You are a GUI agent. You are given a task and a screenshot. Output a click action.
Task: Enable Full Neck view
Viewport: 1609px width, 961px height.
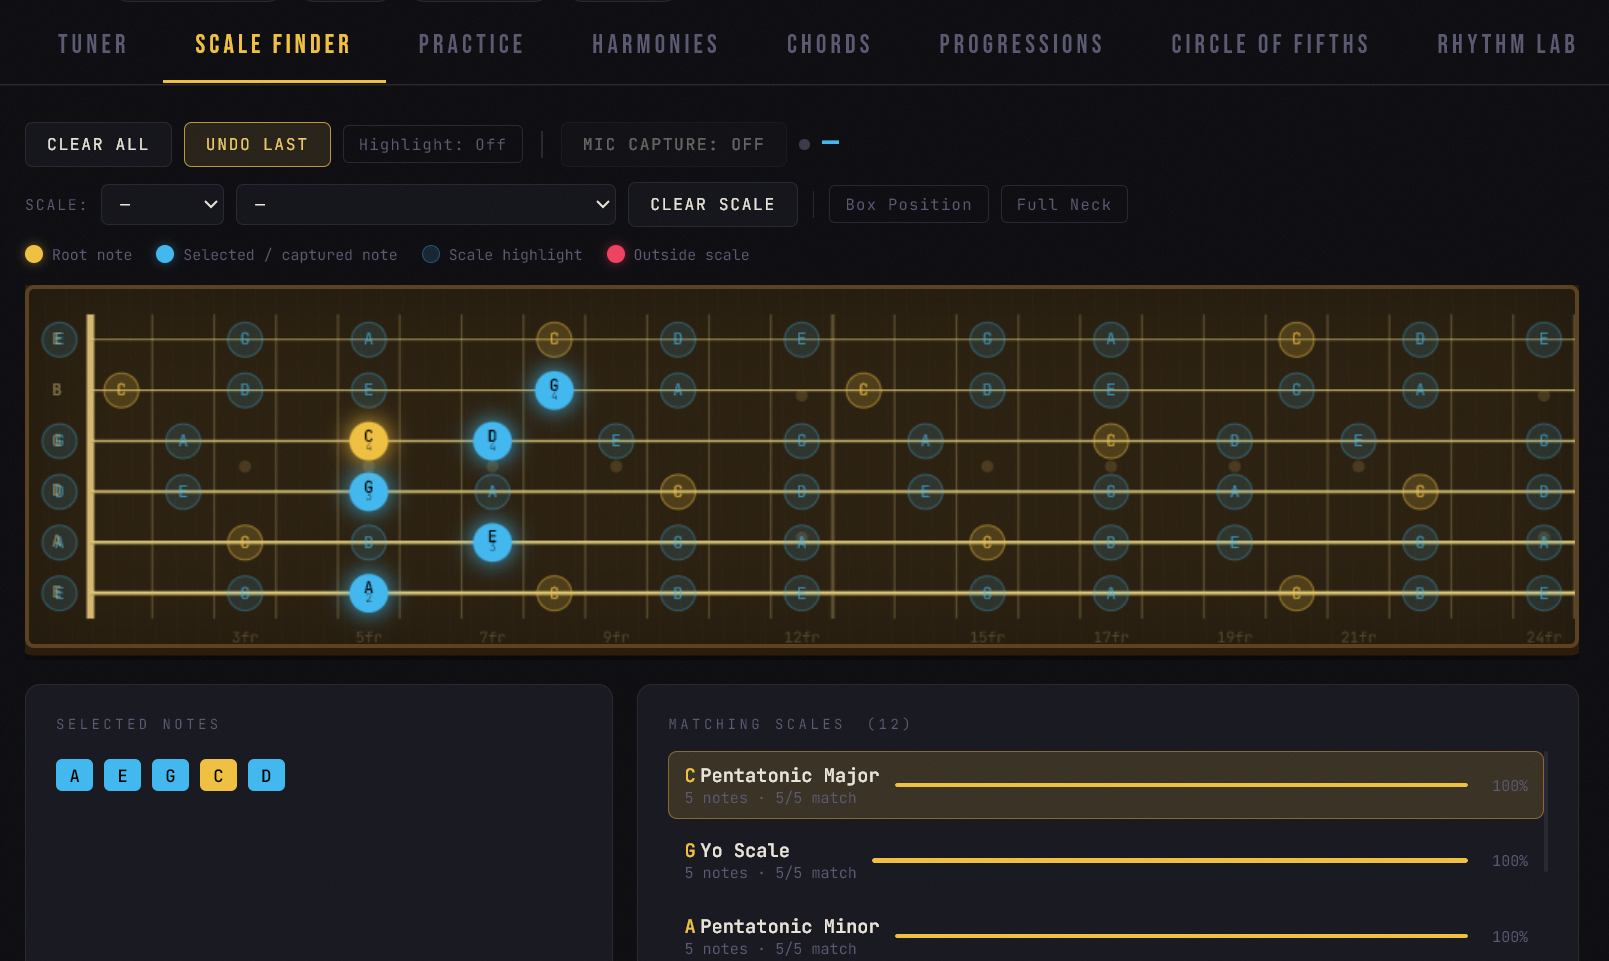tap(1063, 204)
